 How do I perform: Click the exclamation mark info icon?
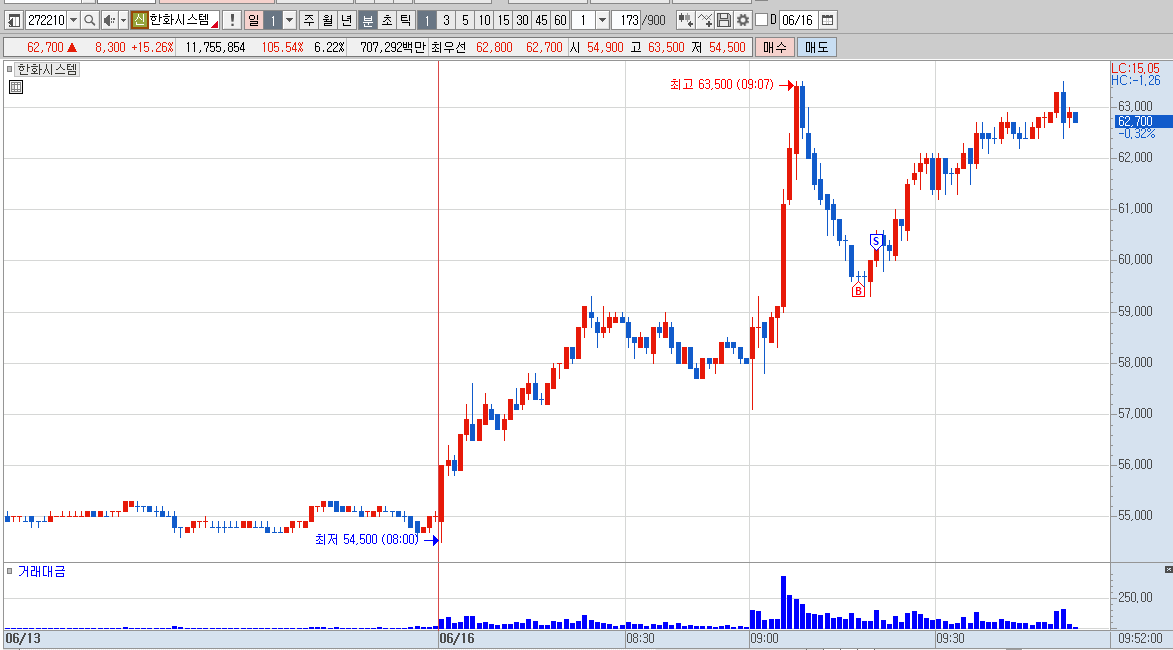point(232,20)
